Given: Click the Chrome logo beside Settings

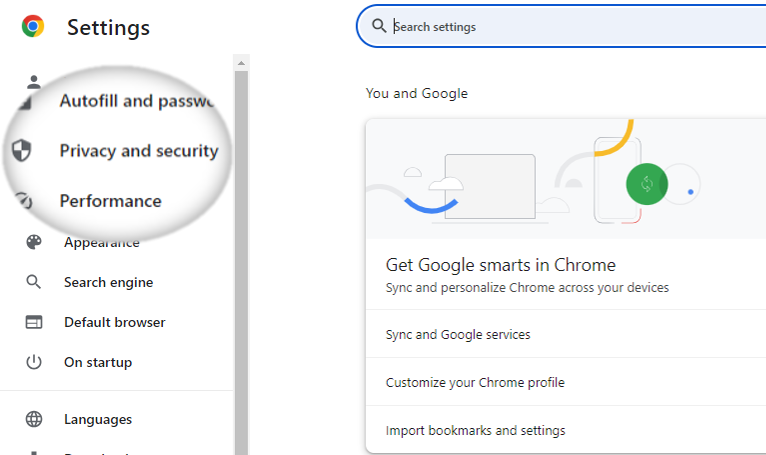Looking at the screenshot, I should click(33, 26).
